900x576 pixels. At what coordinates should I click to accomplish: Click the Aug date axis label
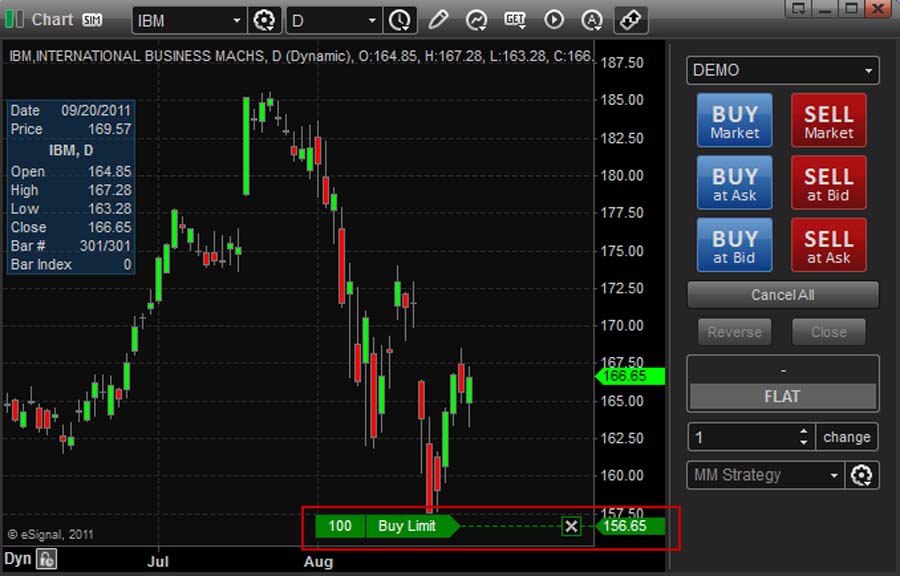pos(318,562)
